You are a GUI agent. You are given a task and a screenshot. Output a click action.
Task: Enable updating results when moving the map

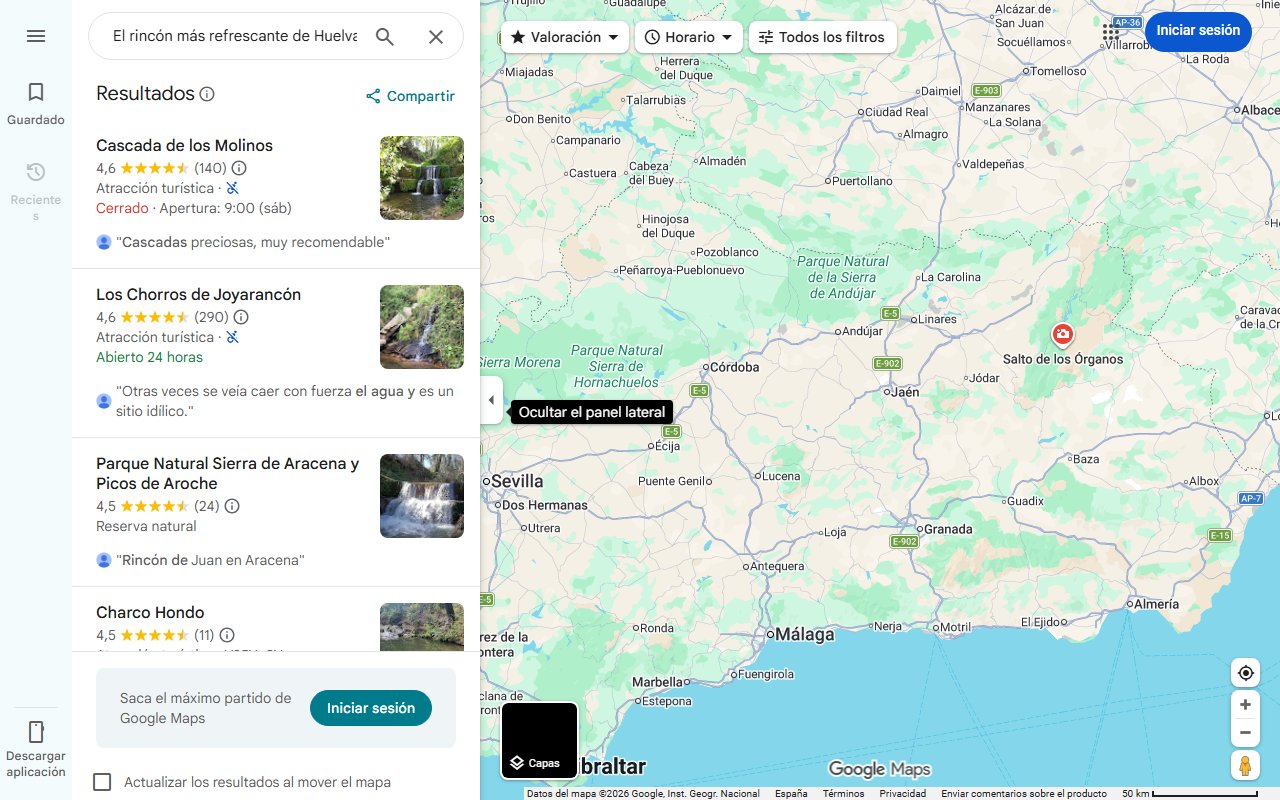(102, 782)
